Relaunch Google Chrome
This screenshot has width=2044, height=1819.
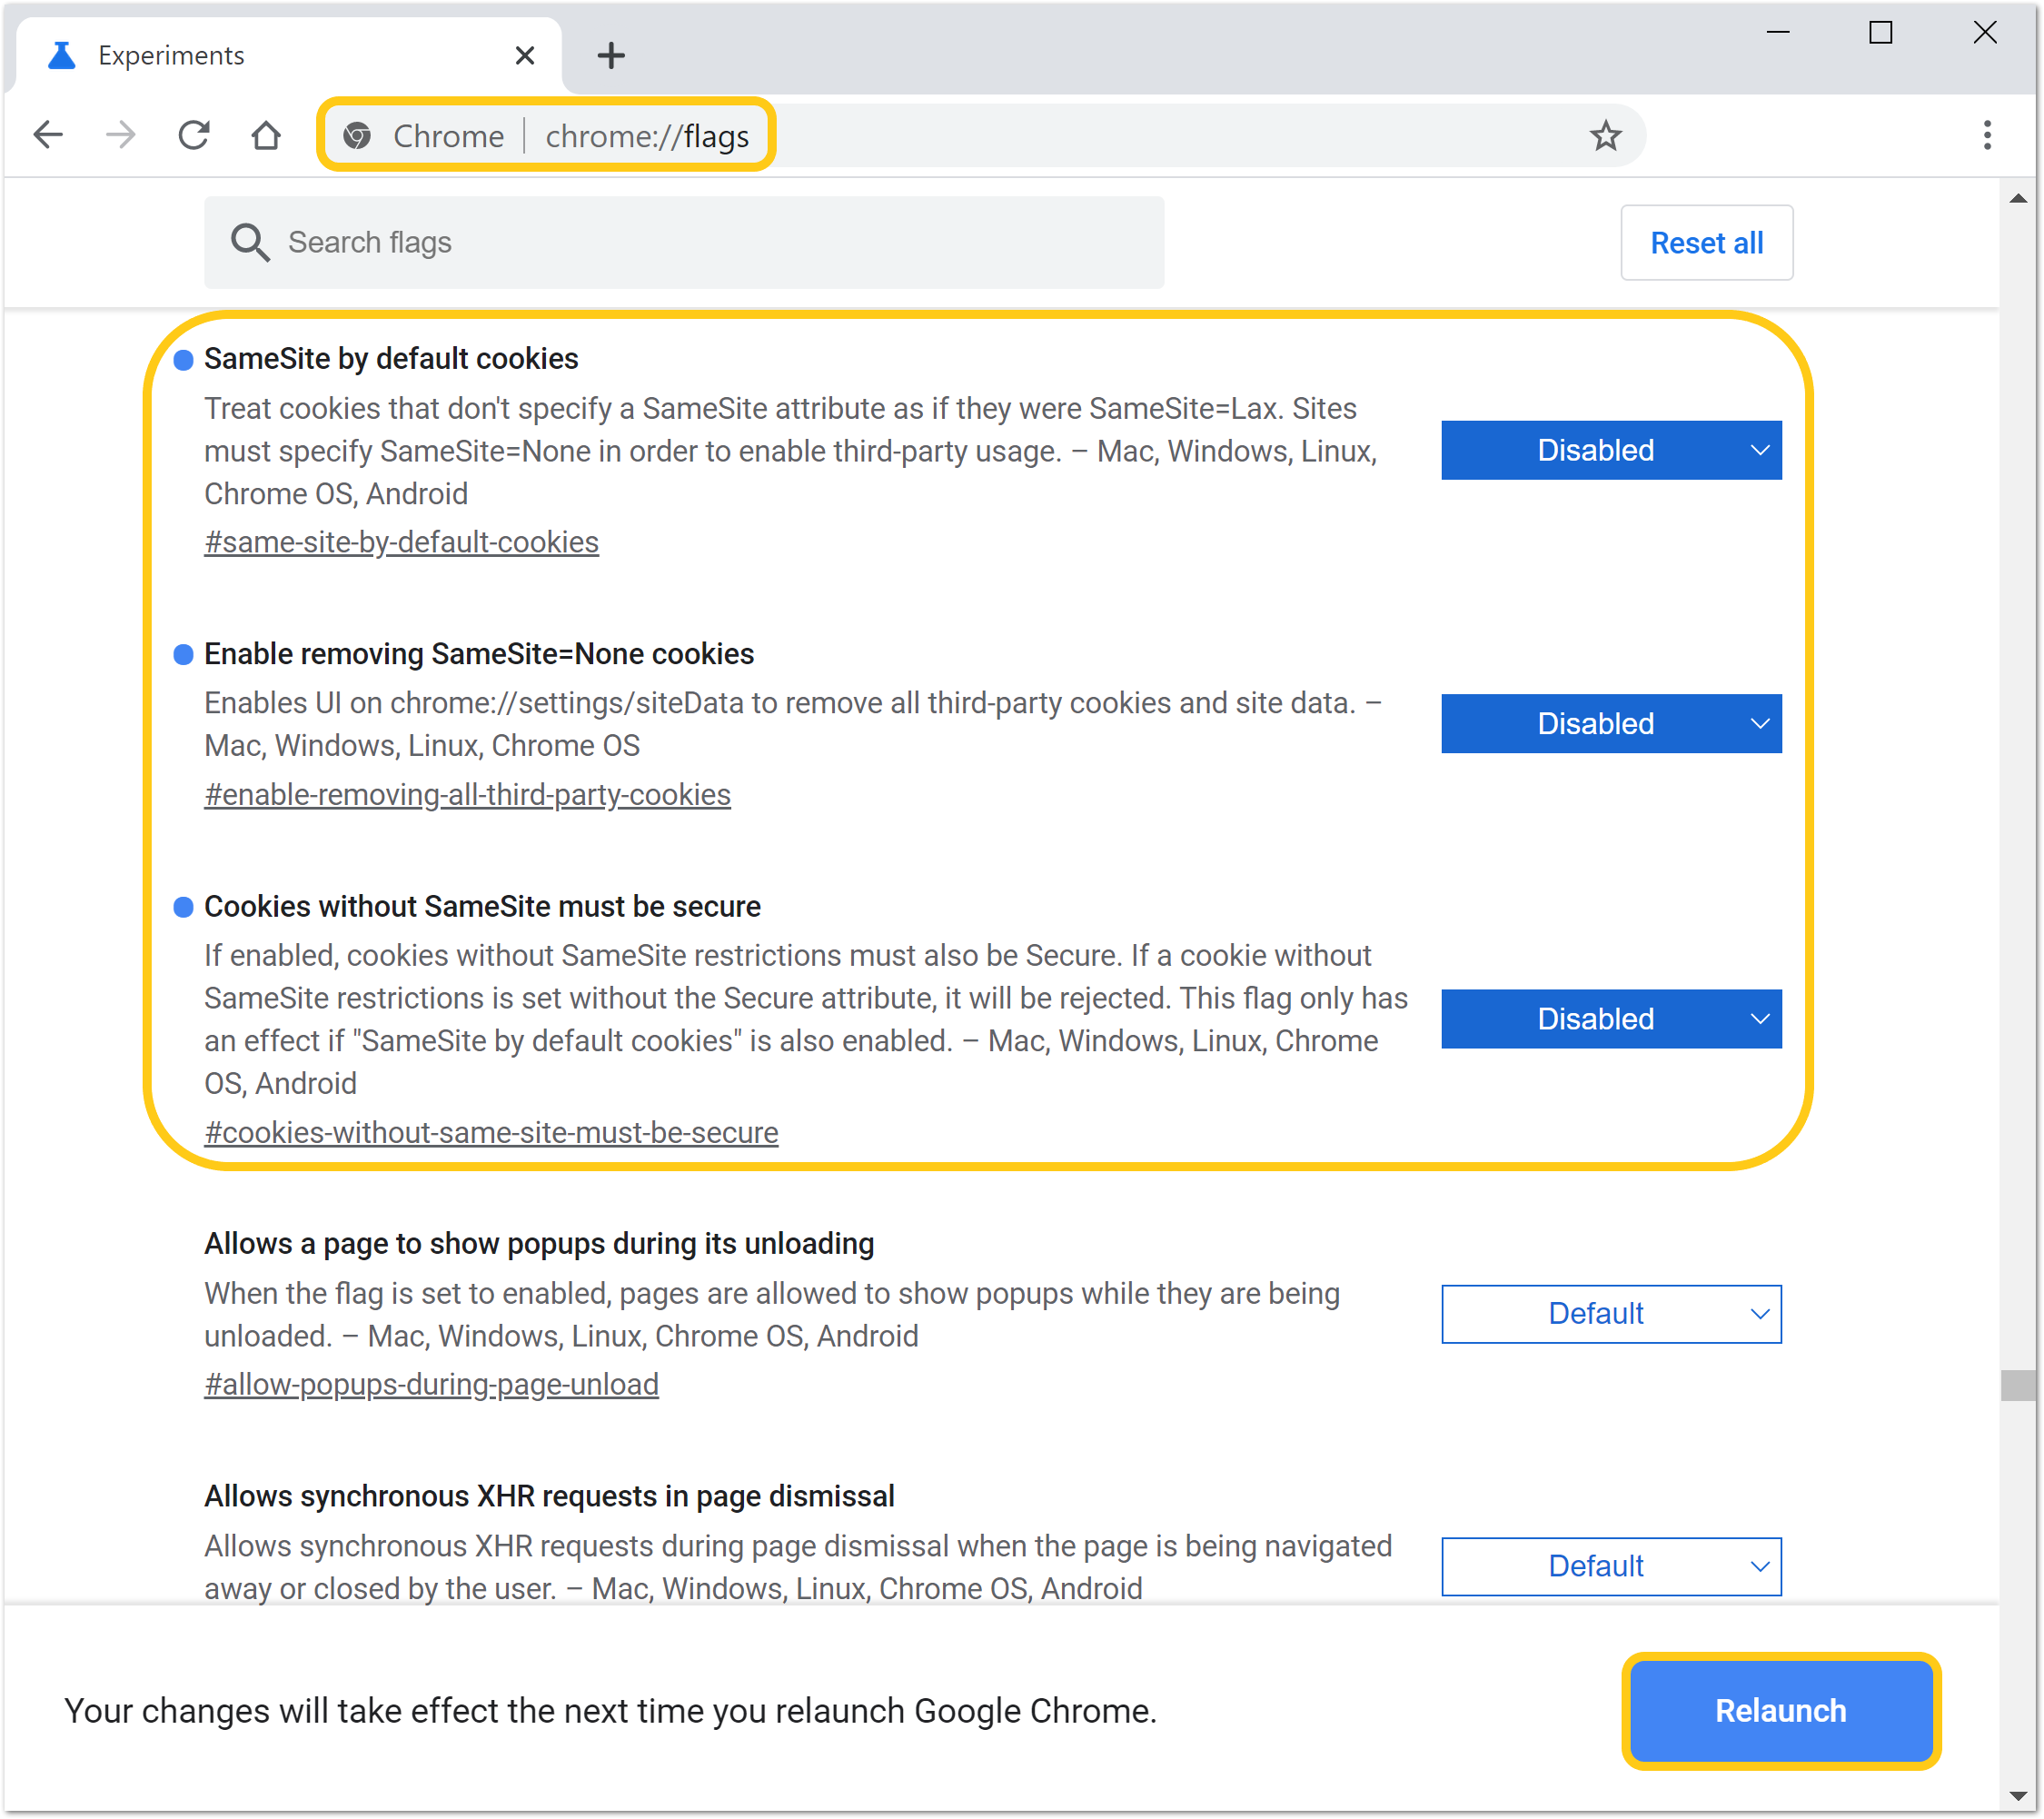pyautogui.click(x=1780, y=1710)
